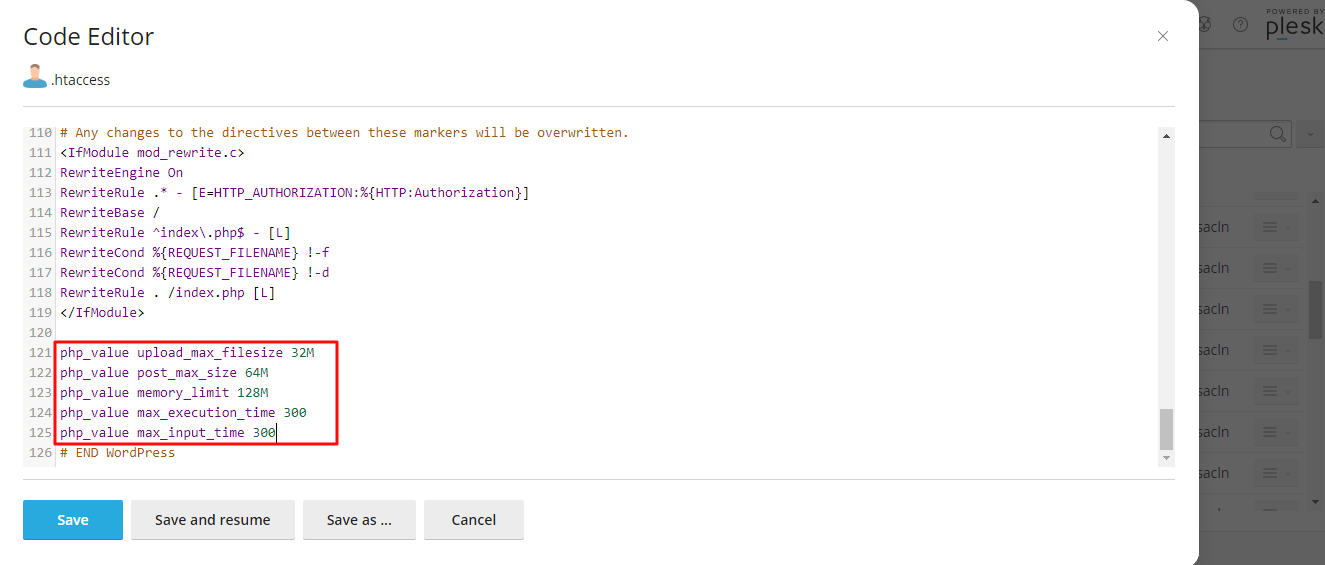The image size is (1325, 565).
Task: Click the Save and resume button
Action: (213, 520)
